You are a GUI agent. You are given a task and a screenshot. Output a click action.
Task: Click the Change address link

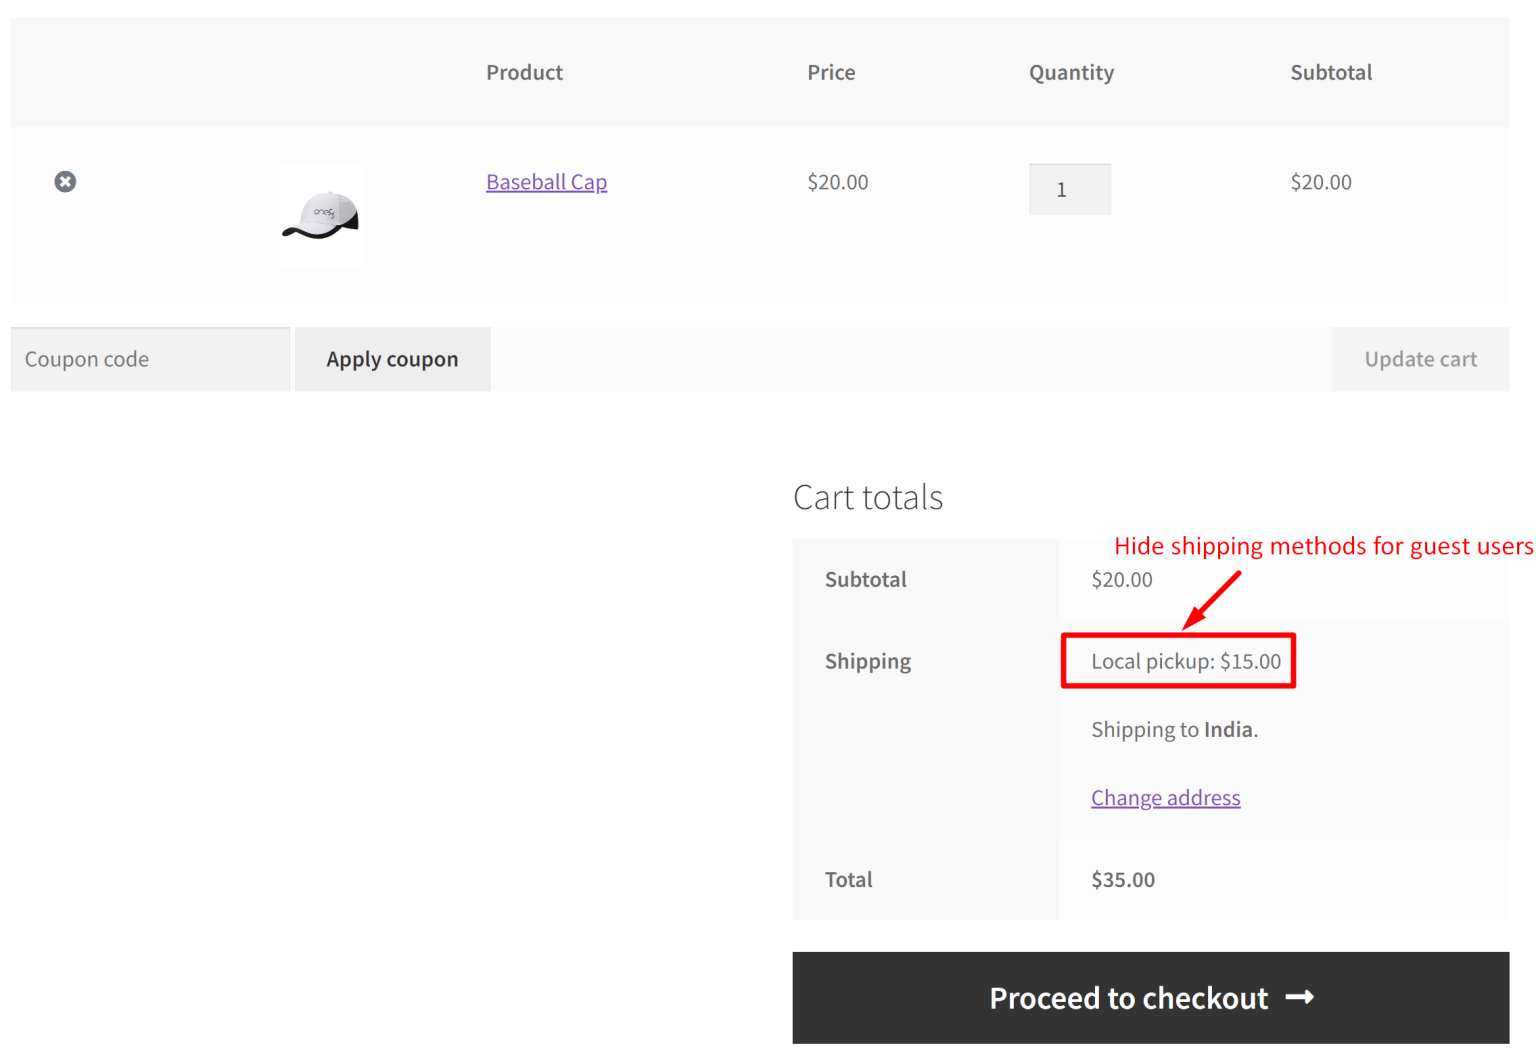pyautogui.click(x=1165, y=797)
